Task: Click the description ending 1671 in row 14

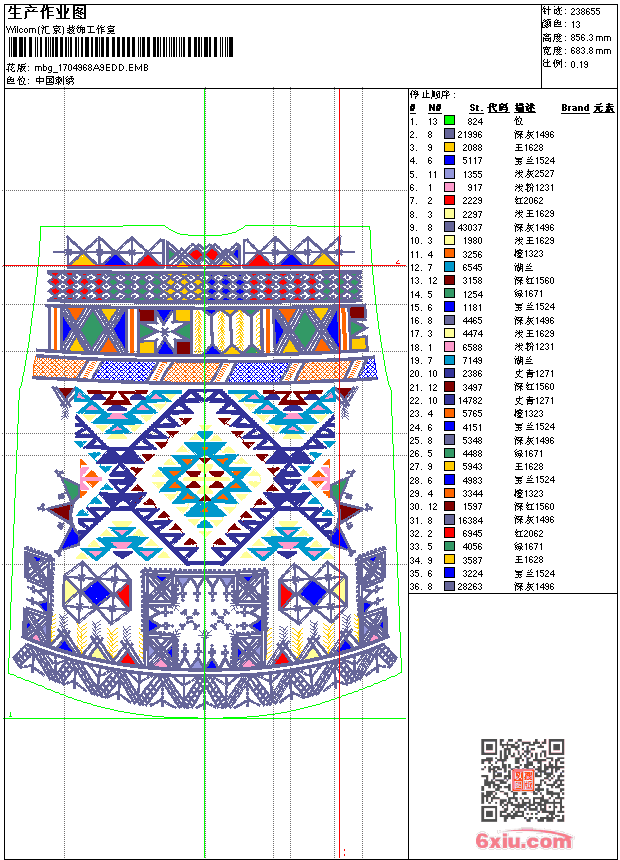Action: pos(529,293)
